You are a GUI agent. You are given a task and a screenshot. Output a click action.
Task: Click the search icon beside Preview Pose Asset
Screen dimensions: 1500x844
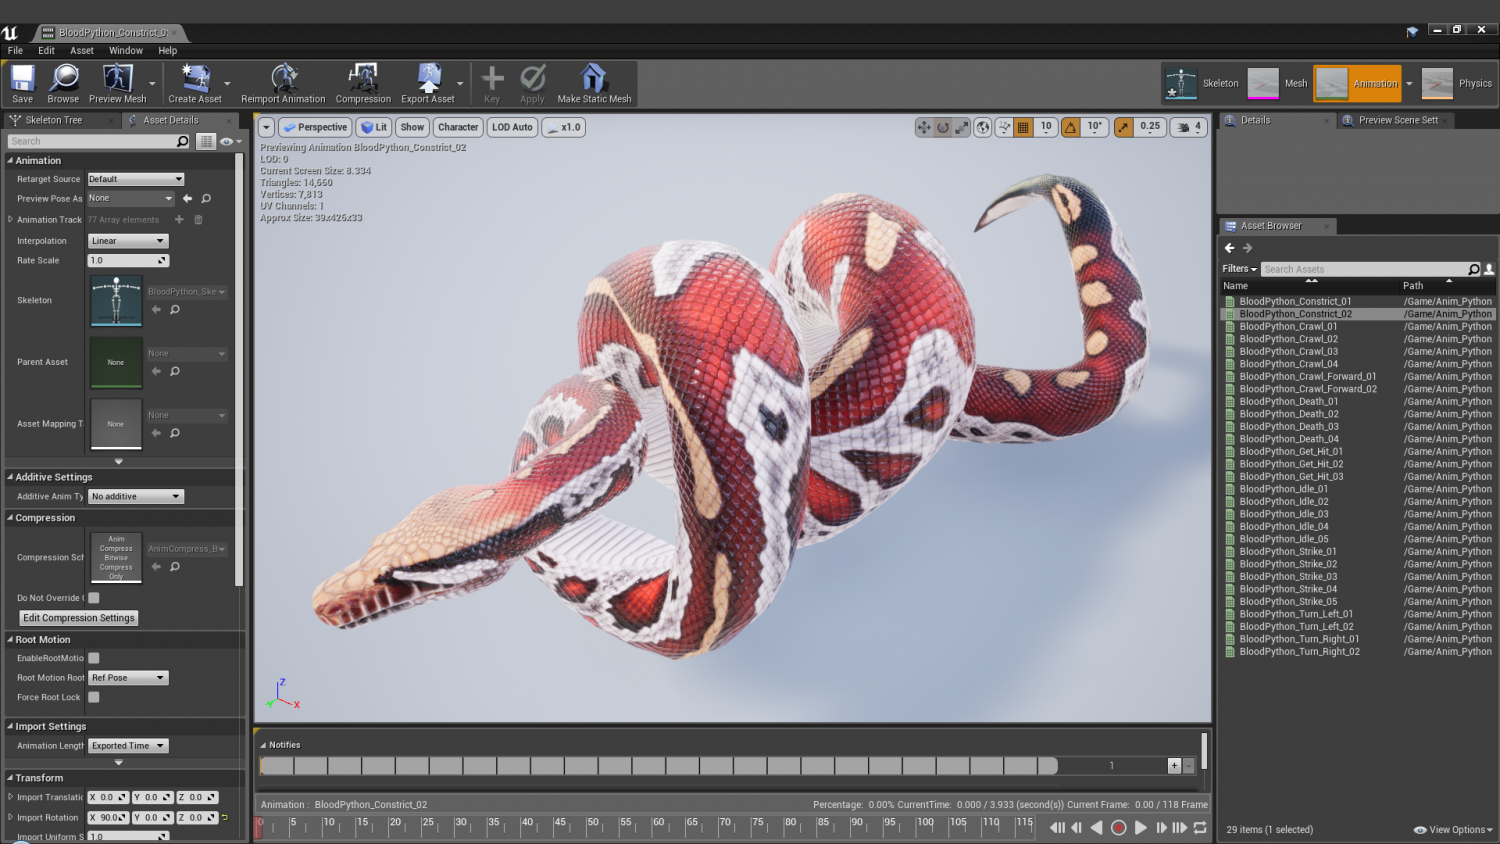[206, 199]
